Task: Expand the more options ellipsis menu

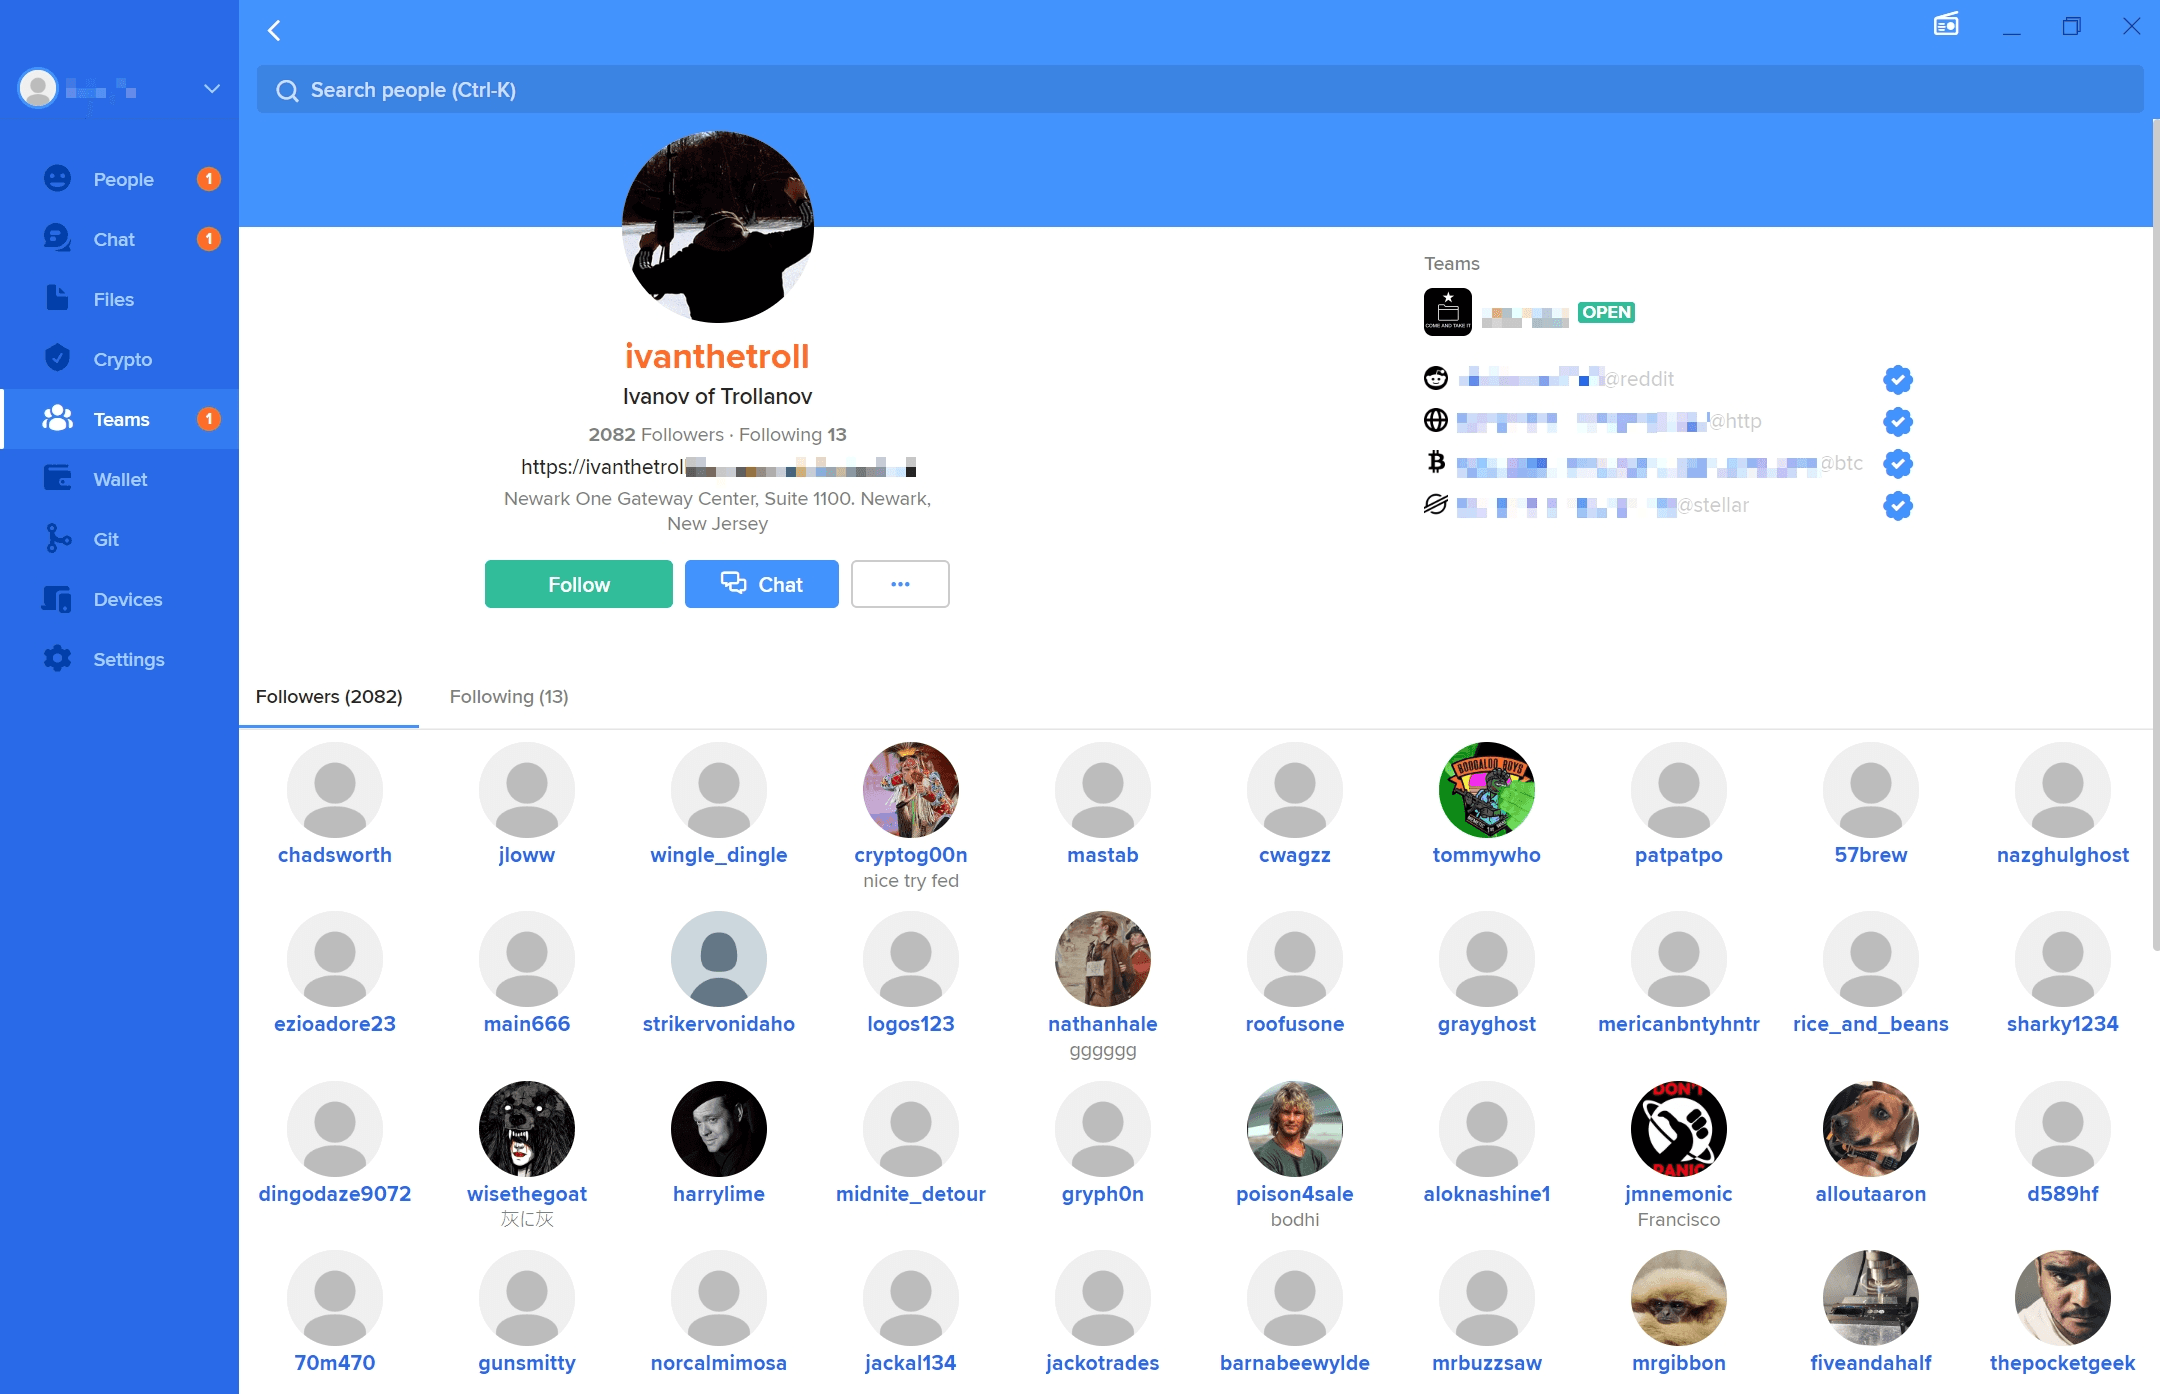Action: 901,584
